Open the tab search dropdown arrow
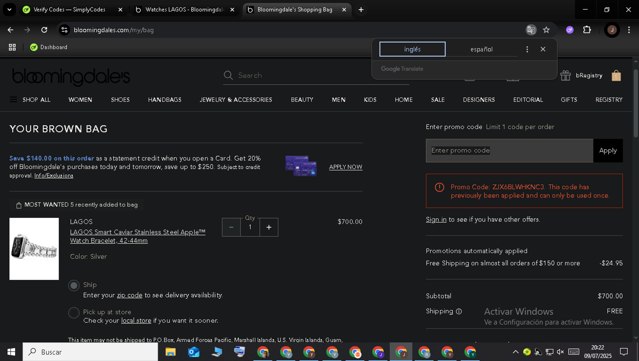This screenshot has height=361, width=639. (x=9, y=9)
